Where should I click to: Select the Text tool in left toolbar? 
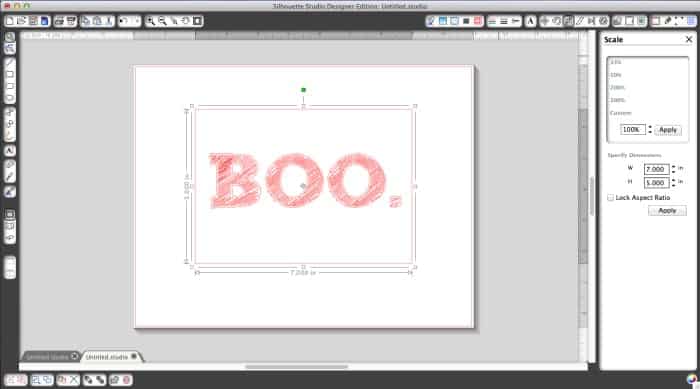pyautogui.click(x=10, y=151)
